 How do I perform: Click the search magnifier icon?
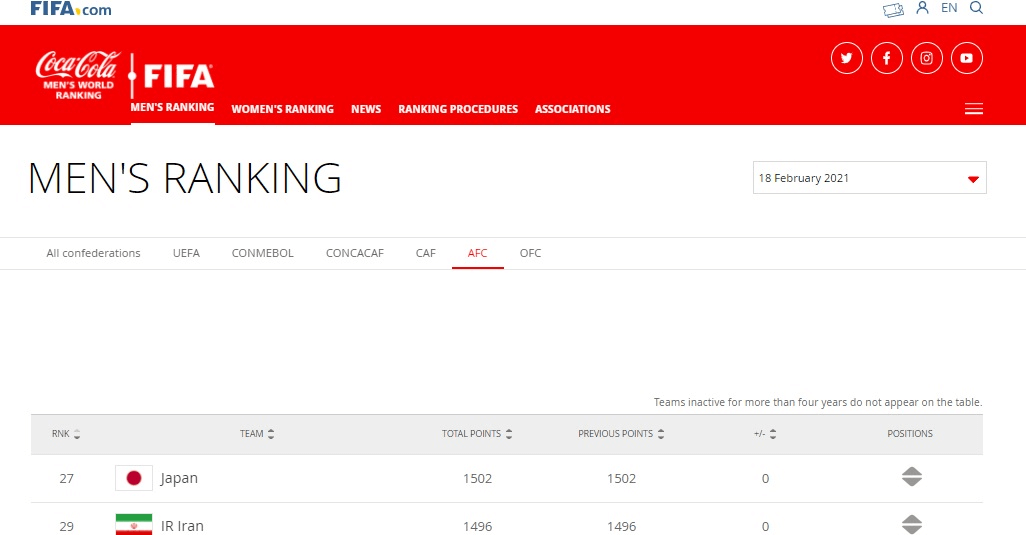977,8
